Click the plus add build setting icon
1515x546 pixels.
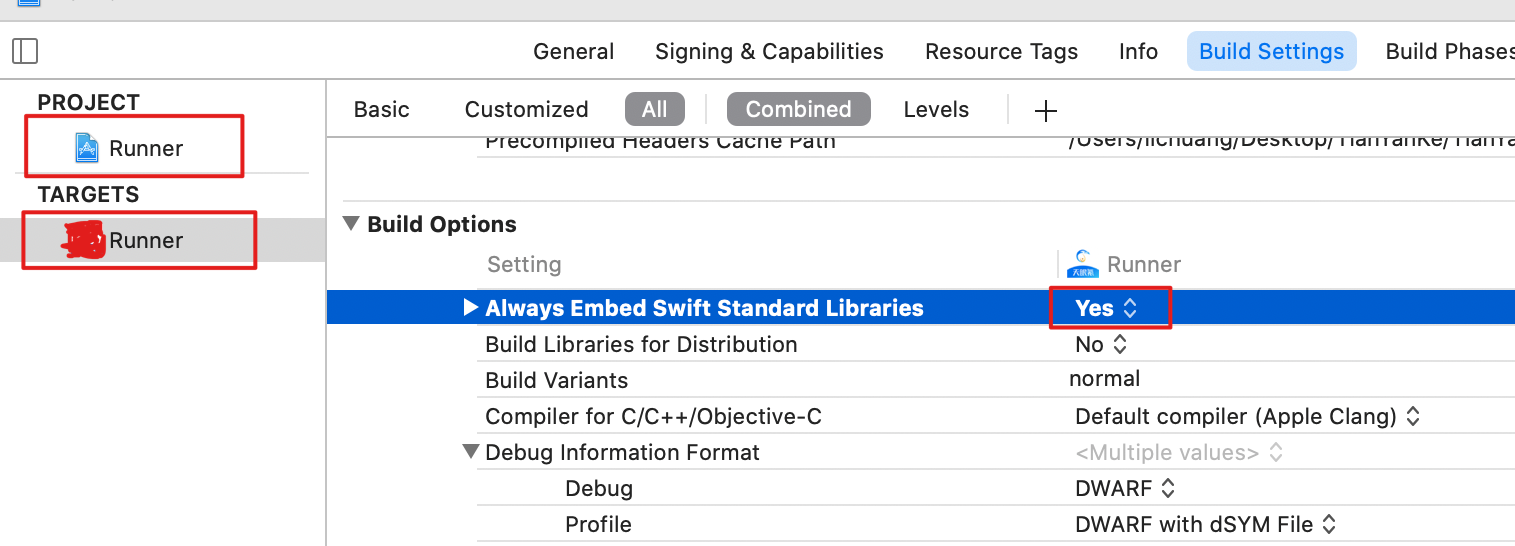(1045, 110)
